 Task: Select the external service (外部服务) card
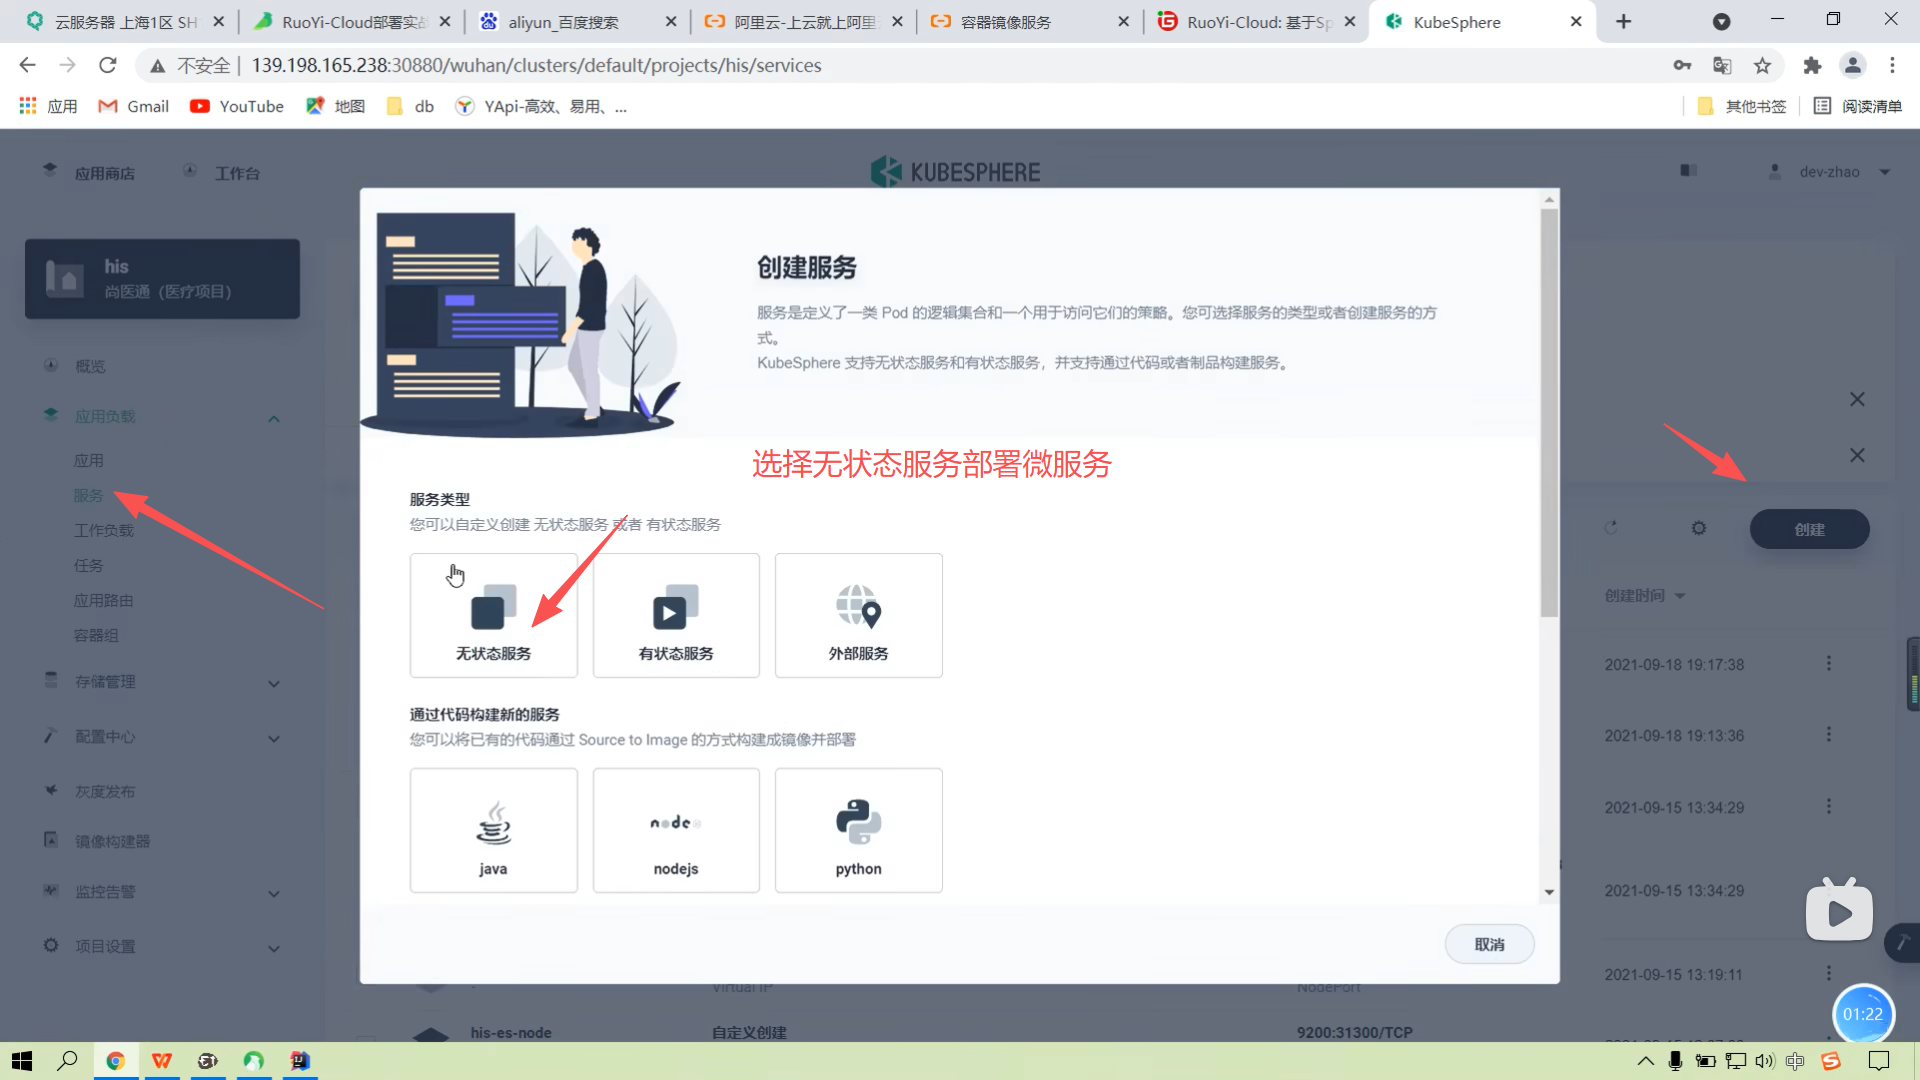click(858, 615)
